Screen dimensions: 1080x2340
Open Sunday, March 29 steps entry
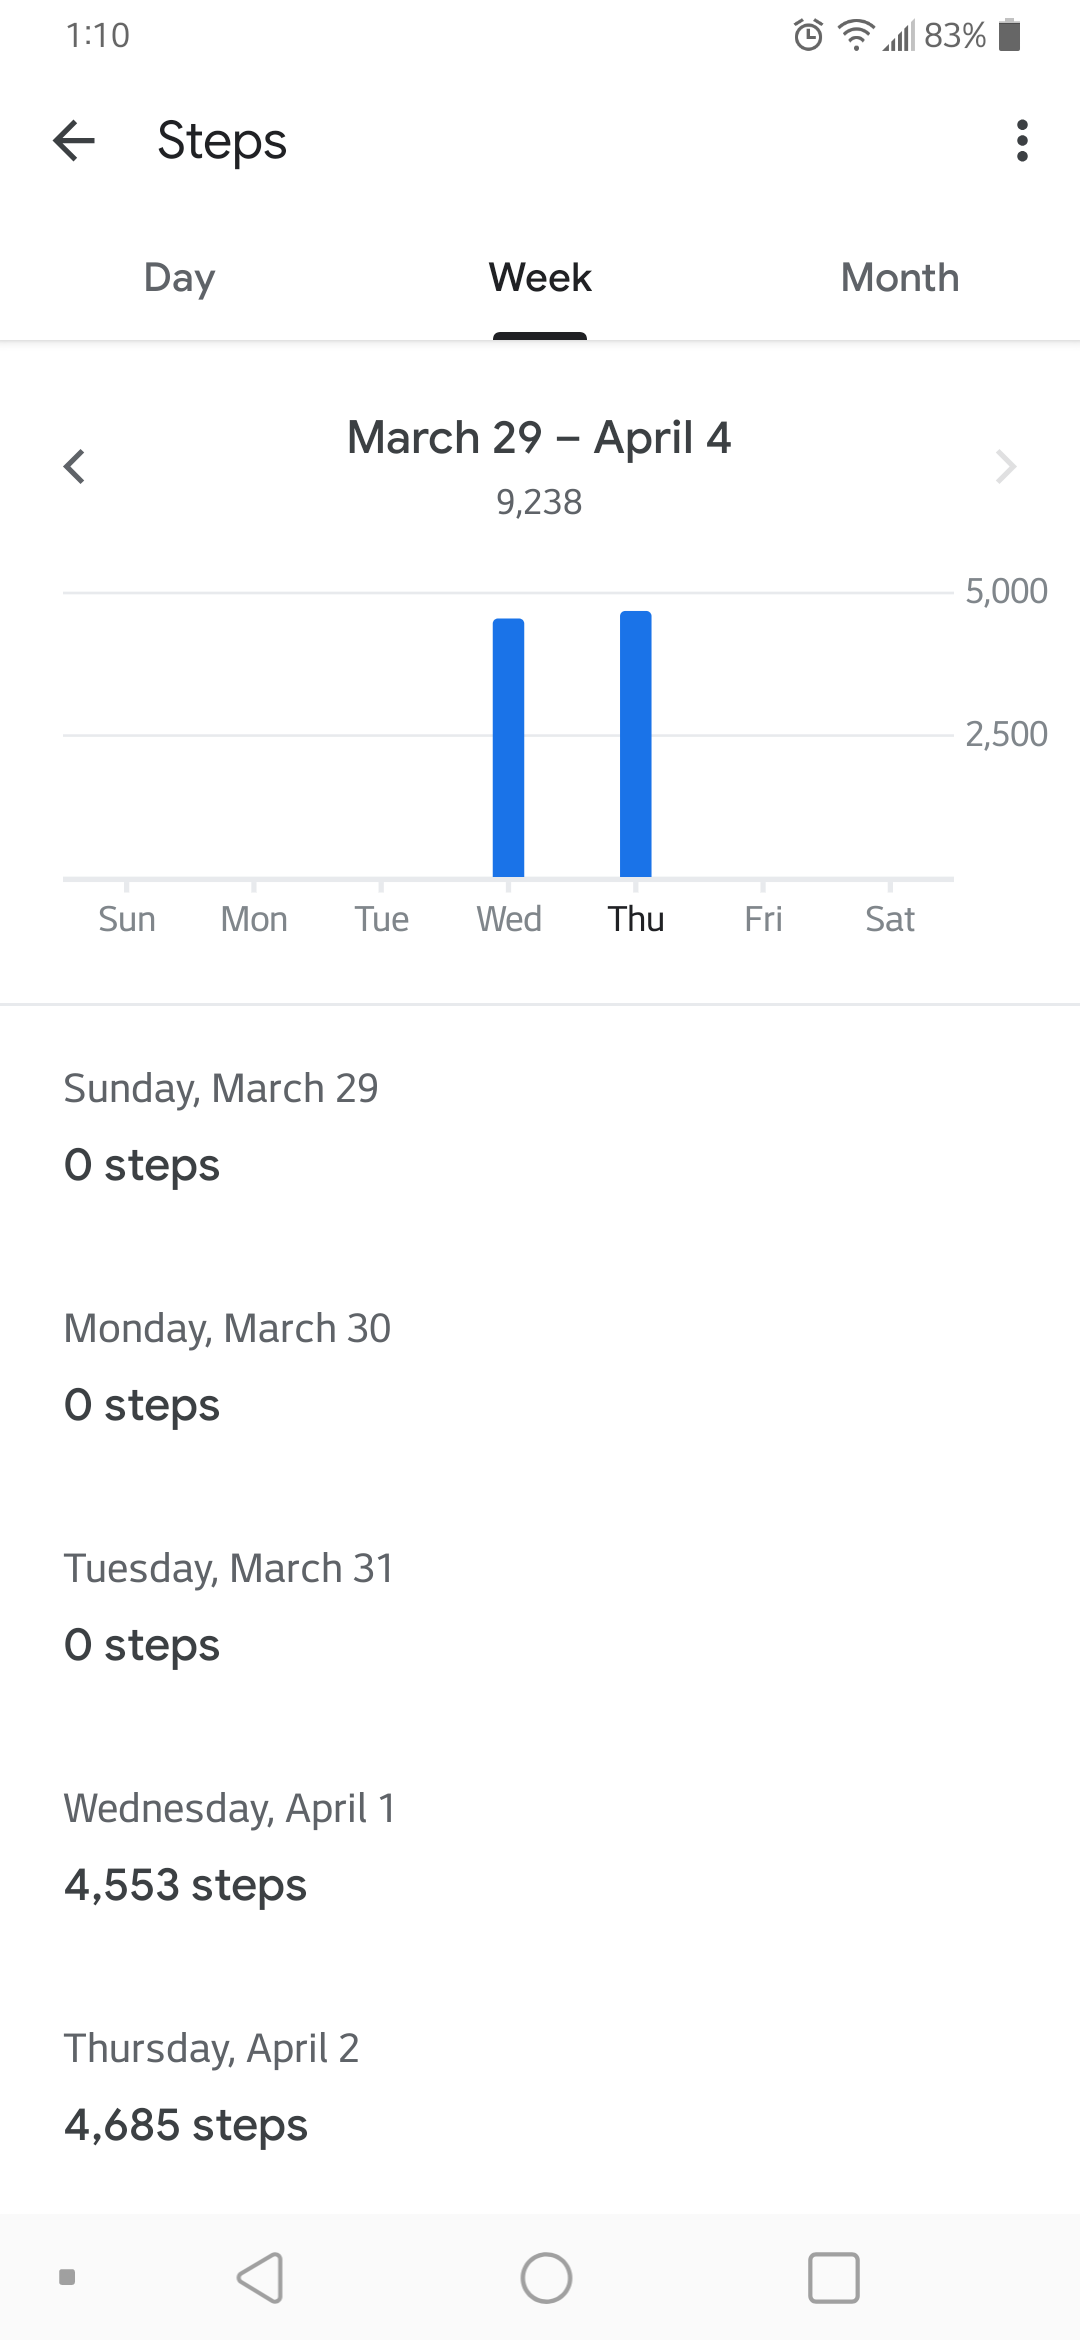click(540, 1127)
